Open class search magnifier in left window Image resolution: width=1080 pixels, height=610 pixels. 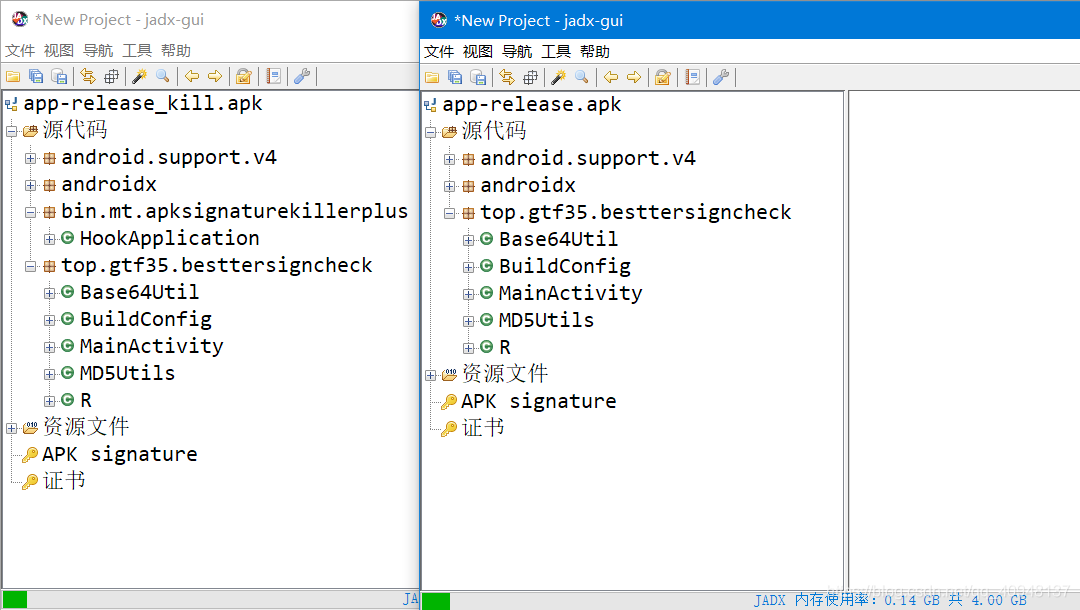pos(163,76)
